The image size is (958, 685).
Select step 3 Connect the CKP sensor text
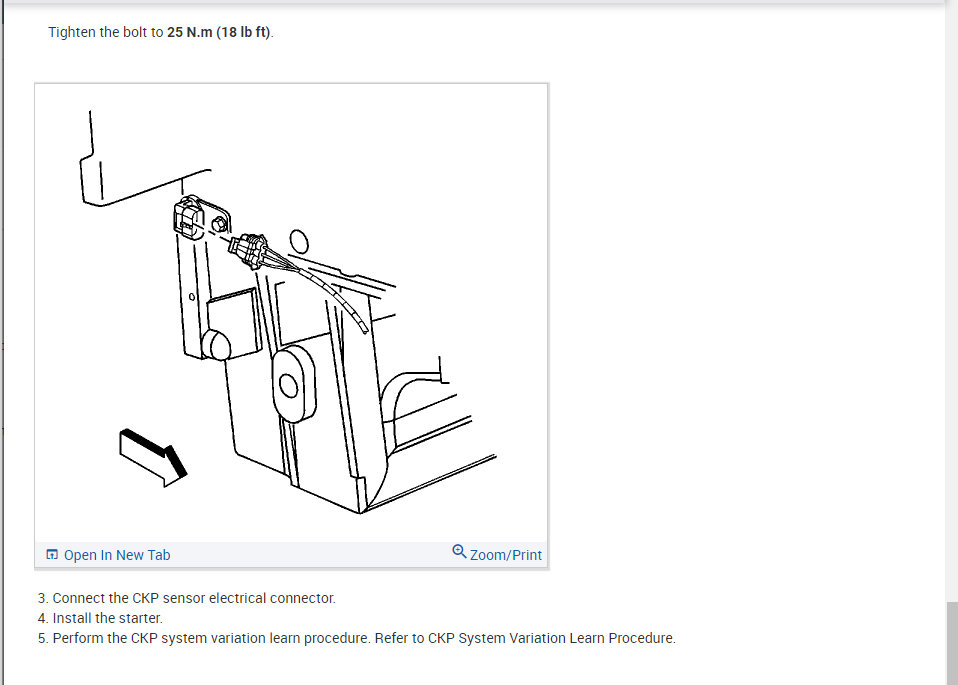pyautogui.click(x=186, y=598)
